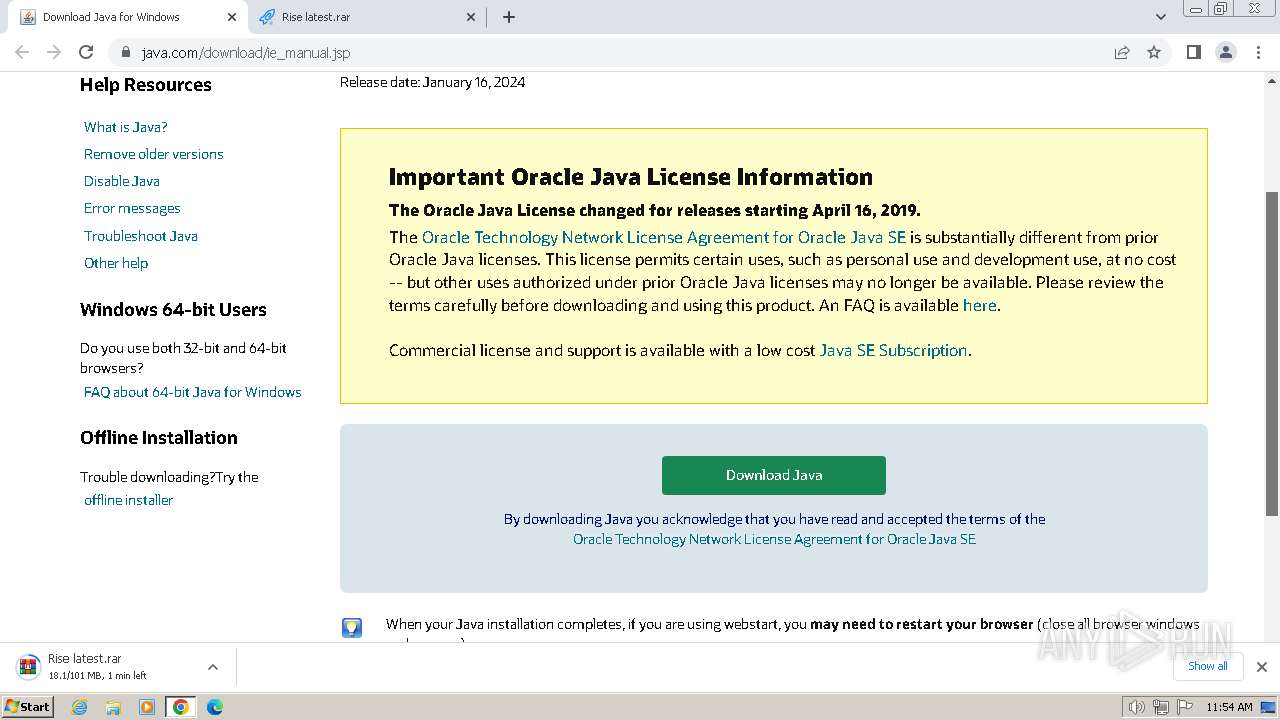Click the Help Resources heading
The width and height of the screenshot is (1280, 720).
point(146,85)
